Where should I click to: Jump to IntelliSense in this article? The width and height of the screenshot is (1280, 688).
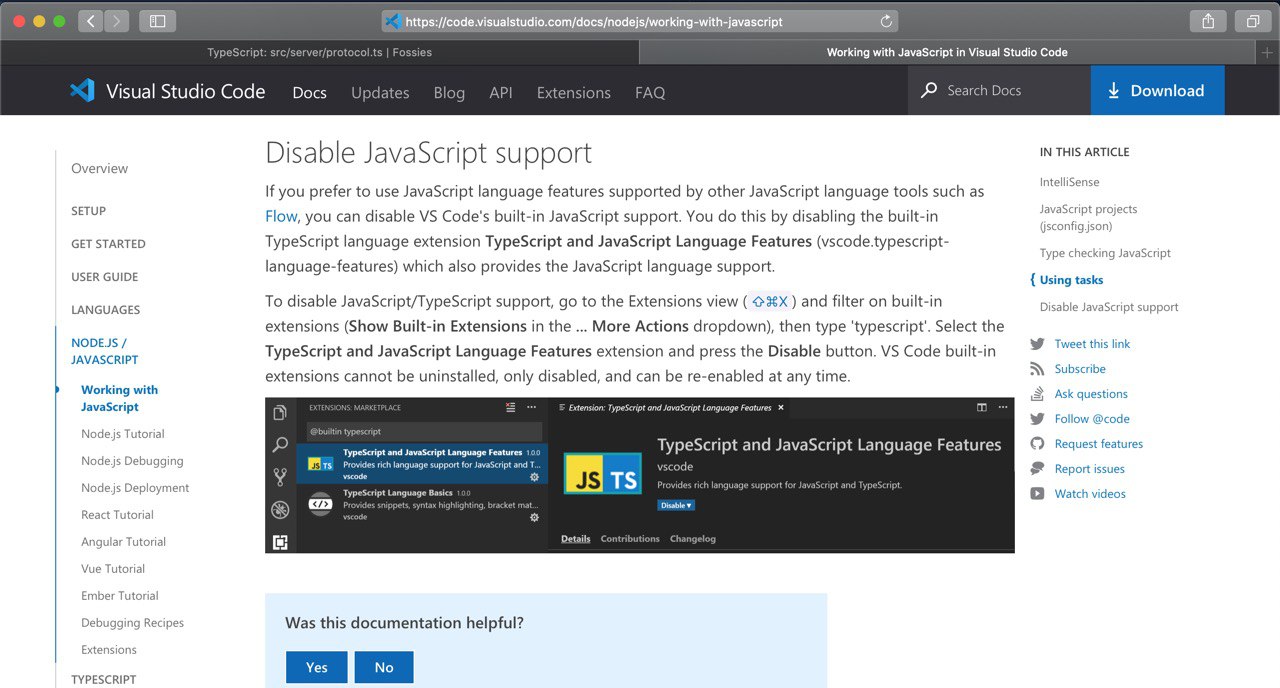click(1069, 182)
